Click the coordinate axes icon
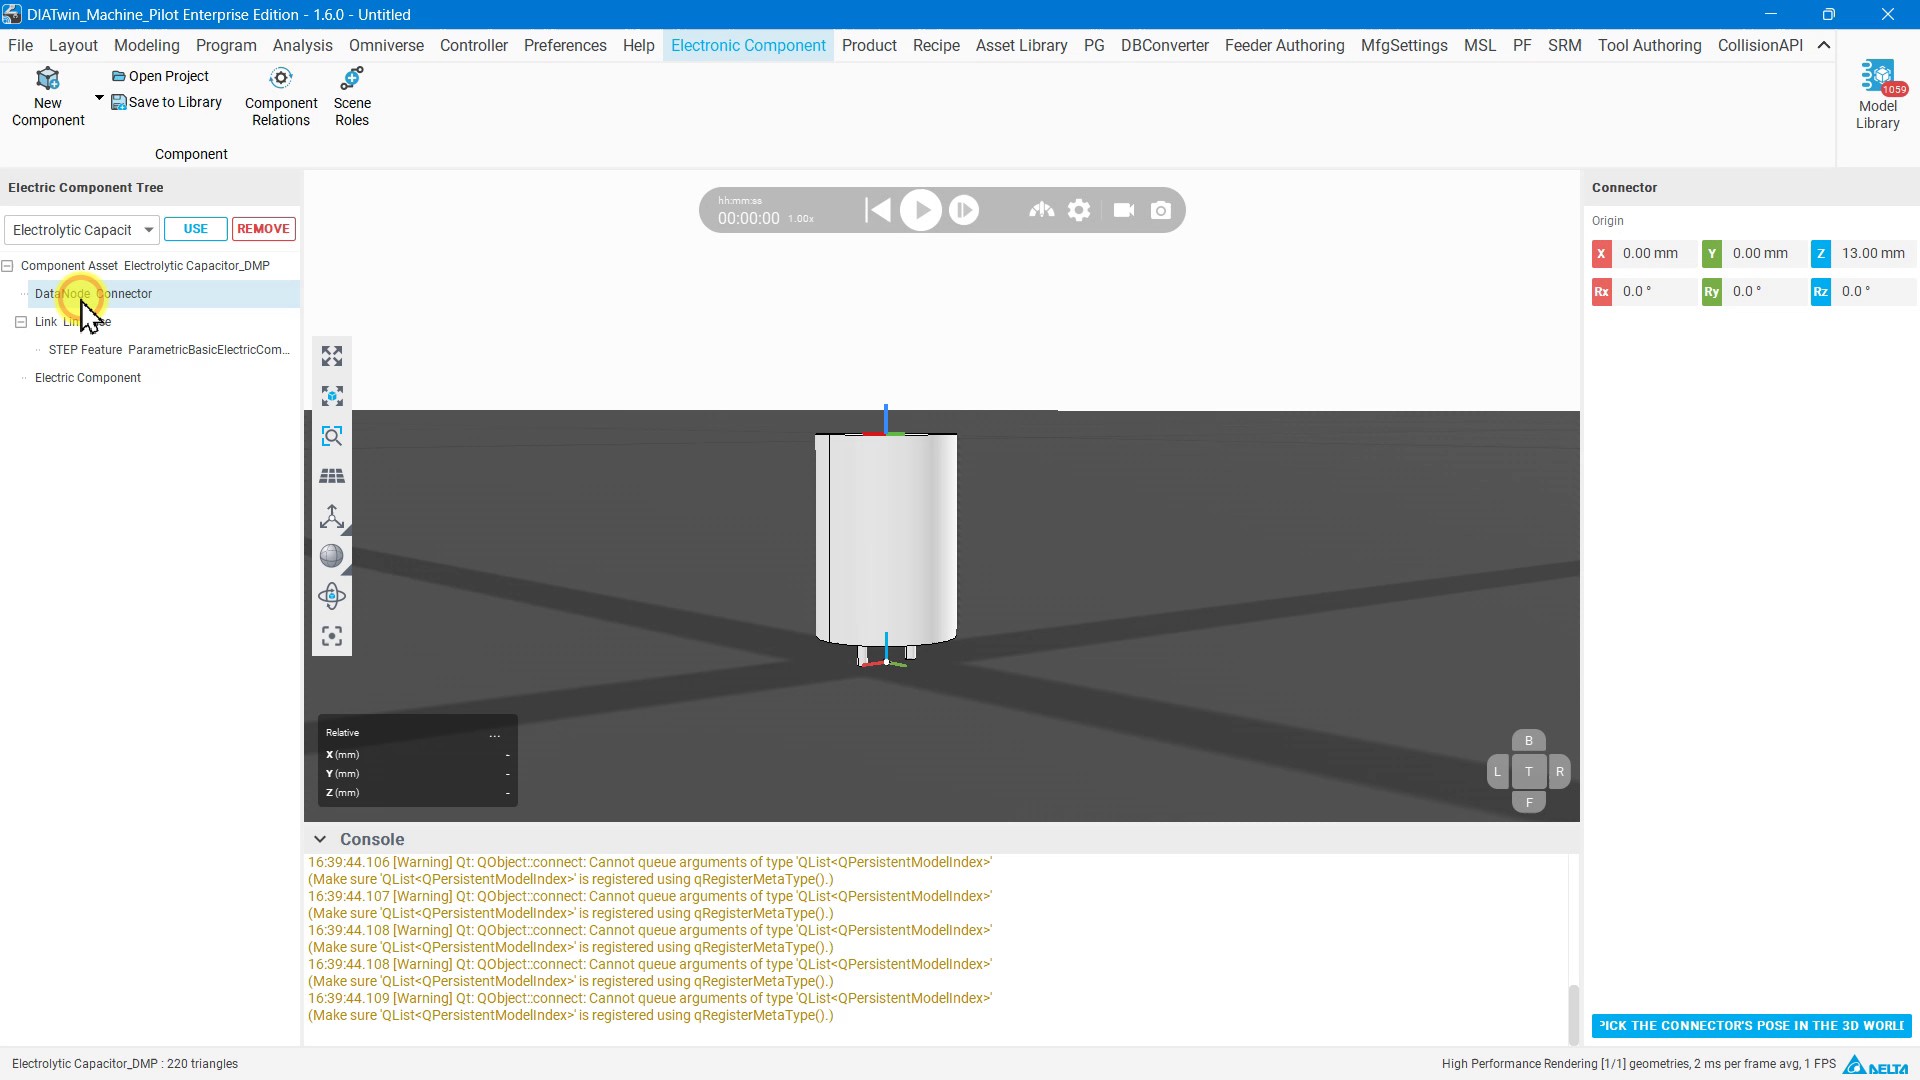This screenshot has height=1080, width=1920. click(x=332, y=516)
